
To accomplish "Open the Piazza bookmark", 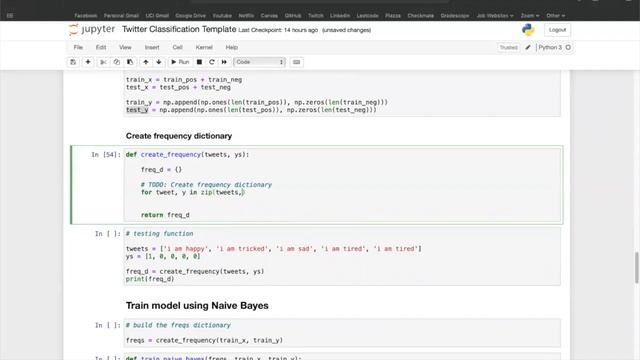I will pos(393,16).
